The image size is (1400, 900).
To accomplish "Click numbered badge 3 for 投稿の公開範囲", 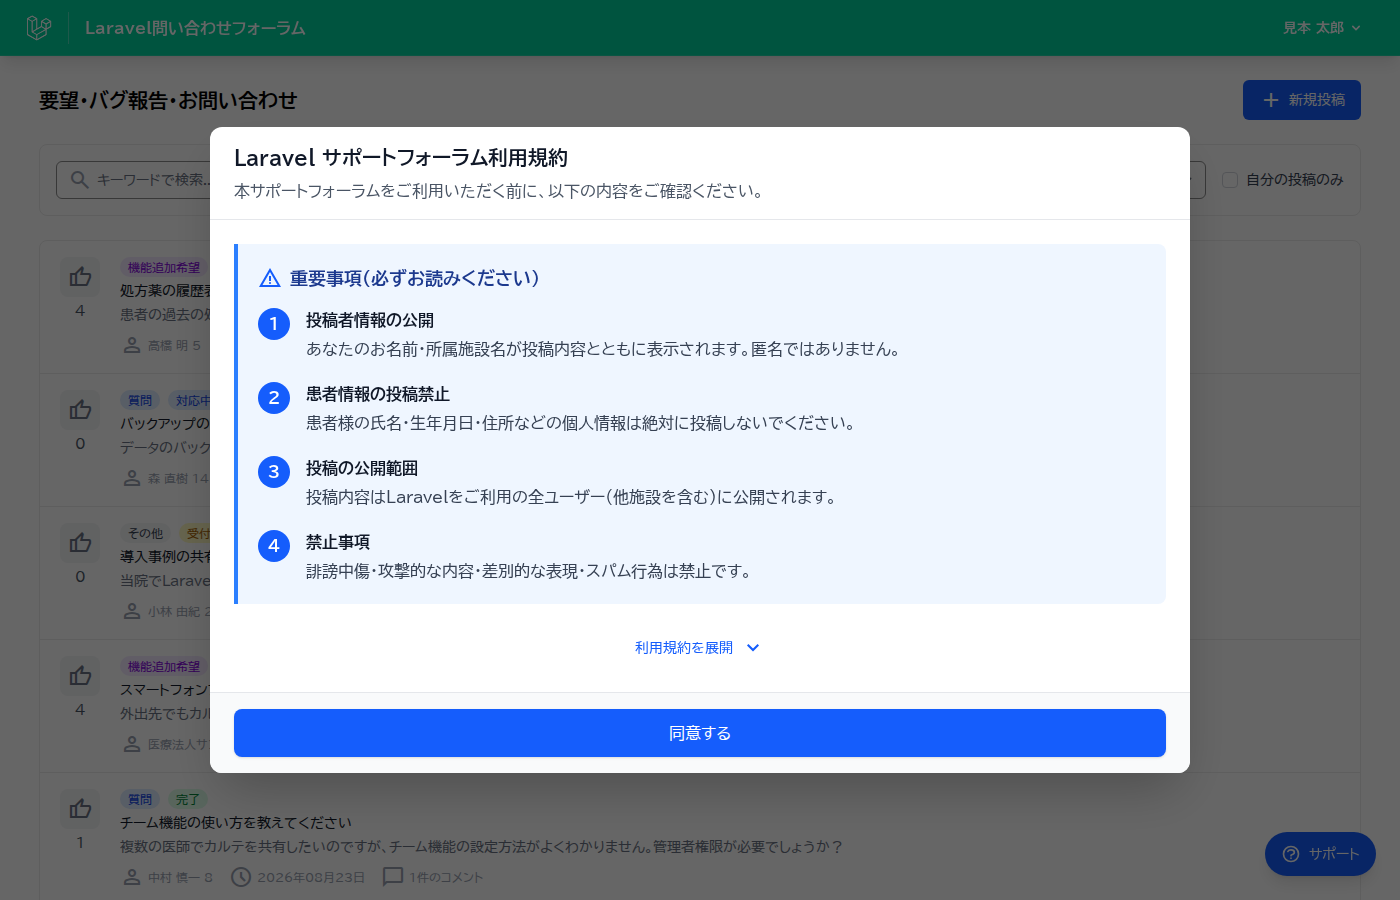I will click(274, 472).
